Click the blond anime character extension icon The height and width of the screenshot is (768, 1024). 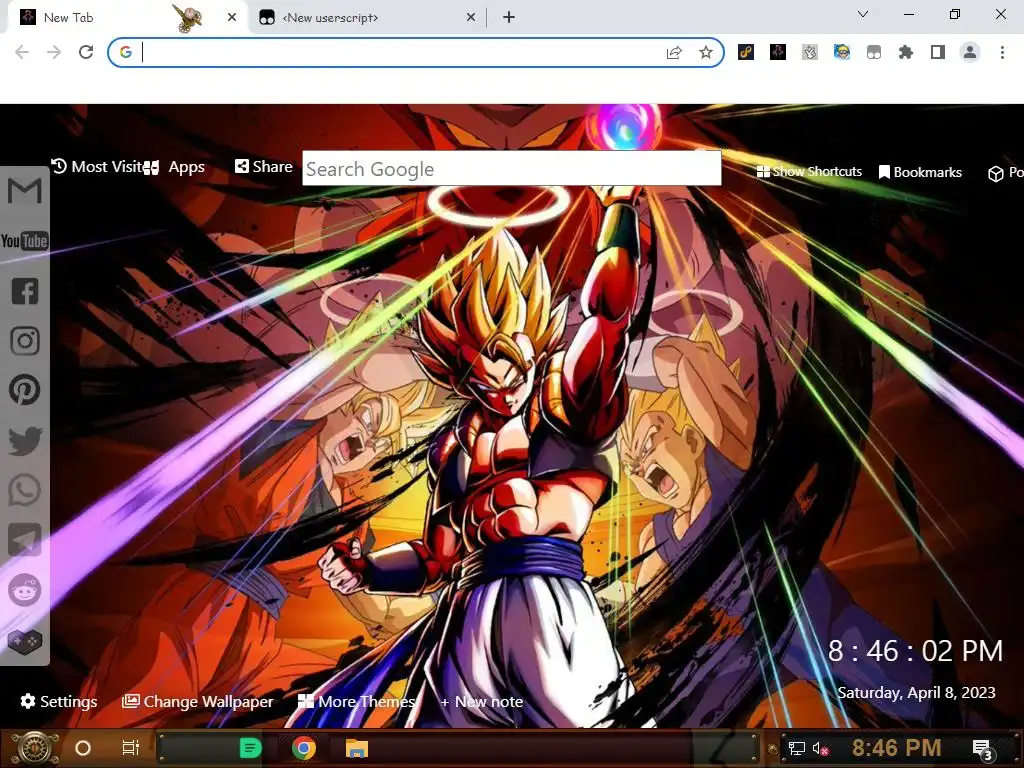coord(842,52)
